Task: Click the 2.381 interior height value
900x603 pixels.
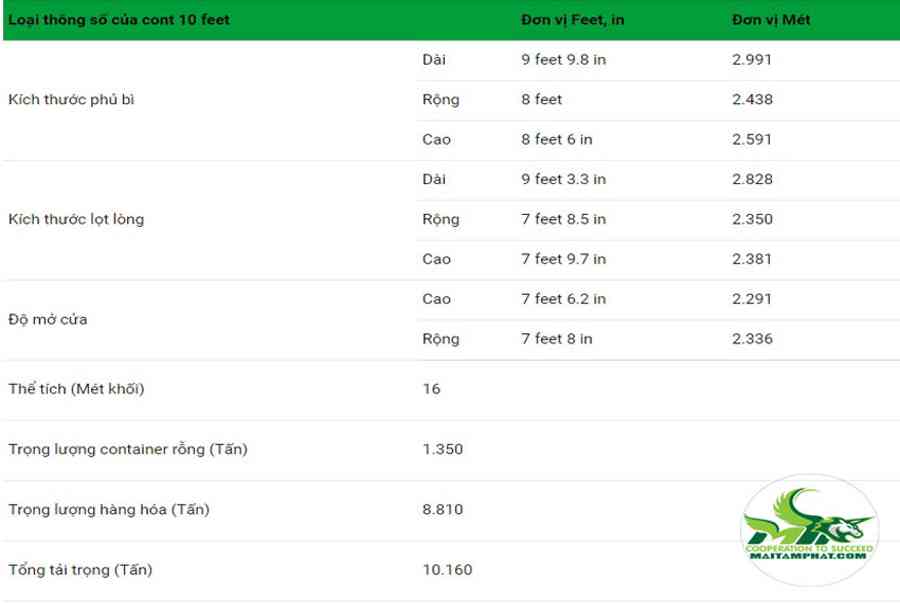Action: click(x=752, y=259)
